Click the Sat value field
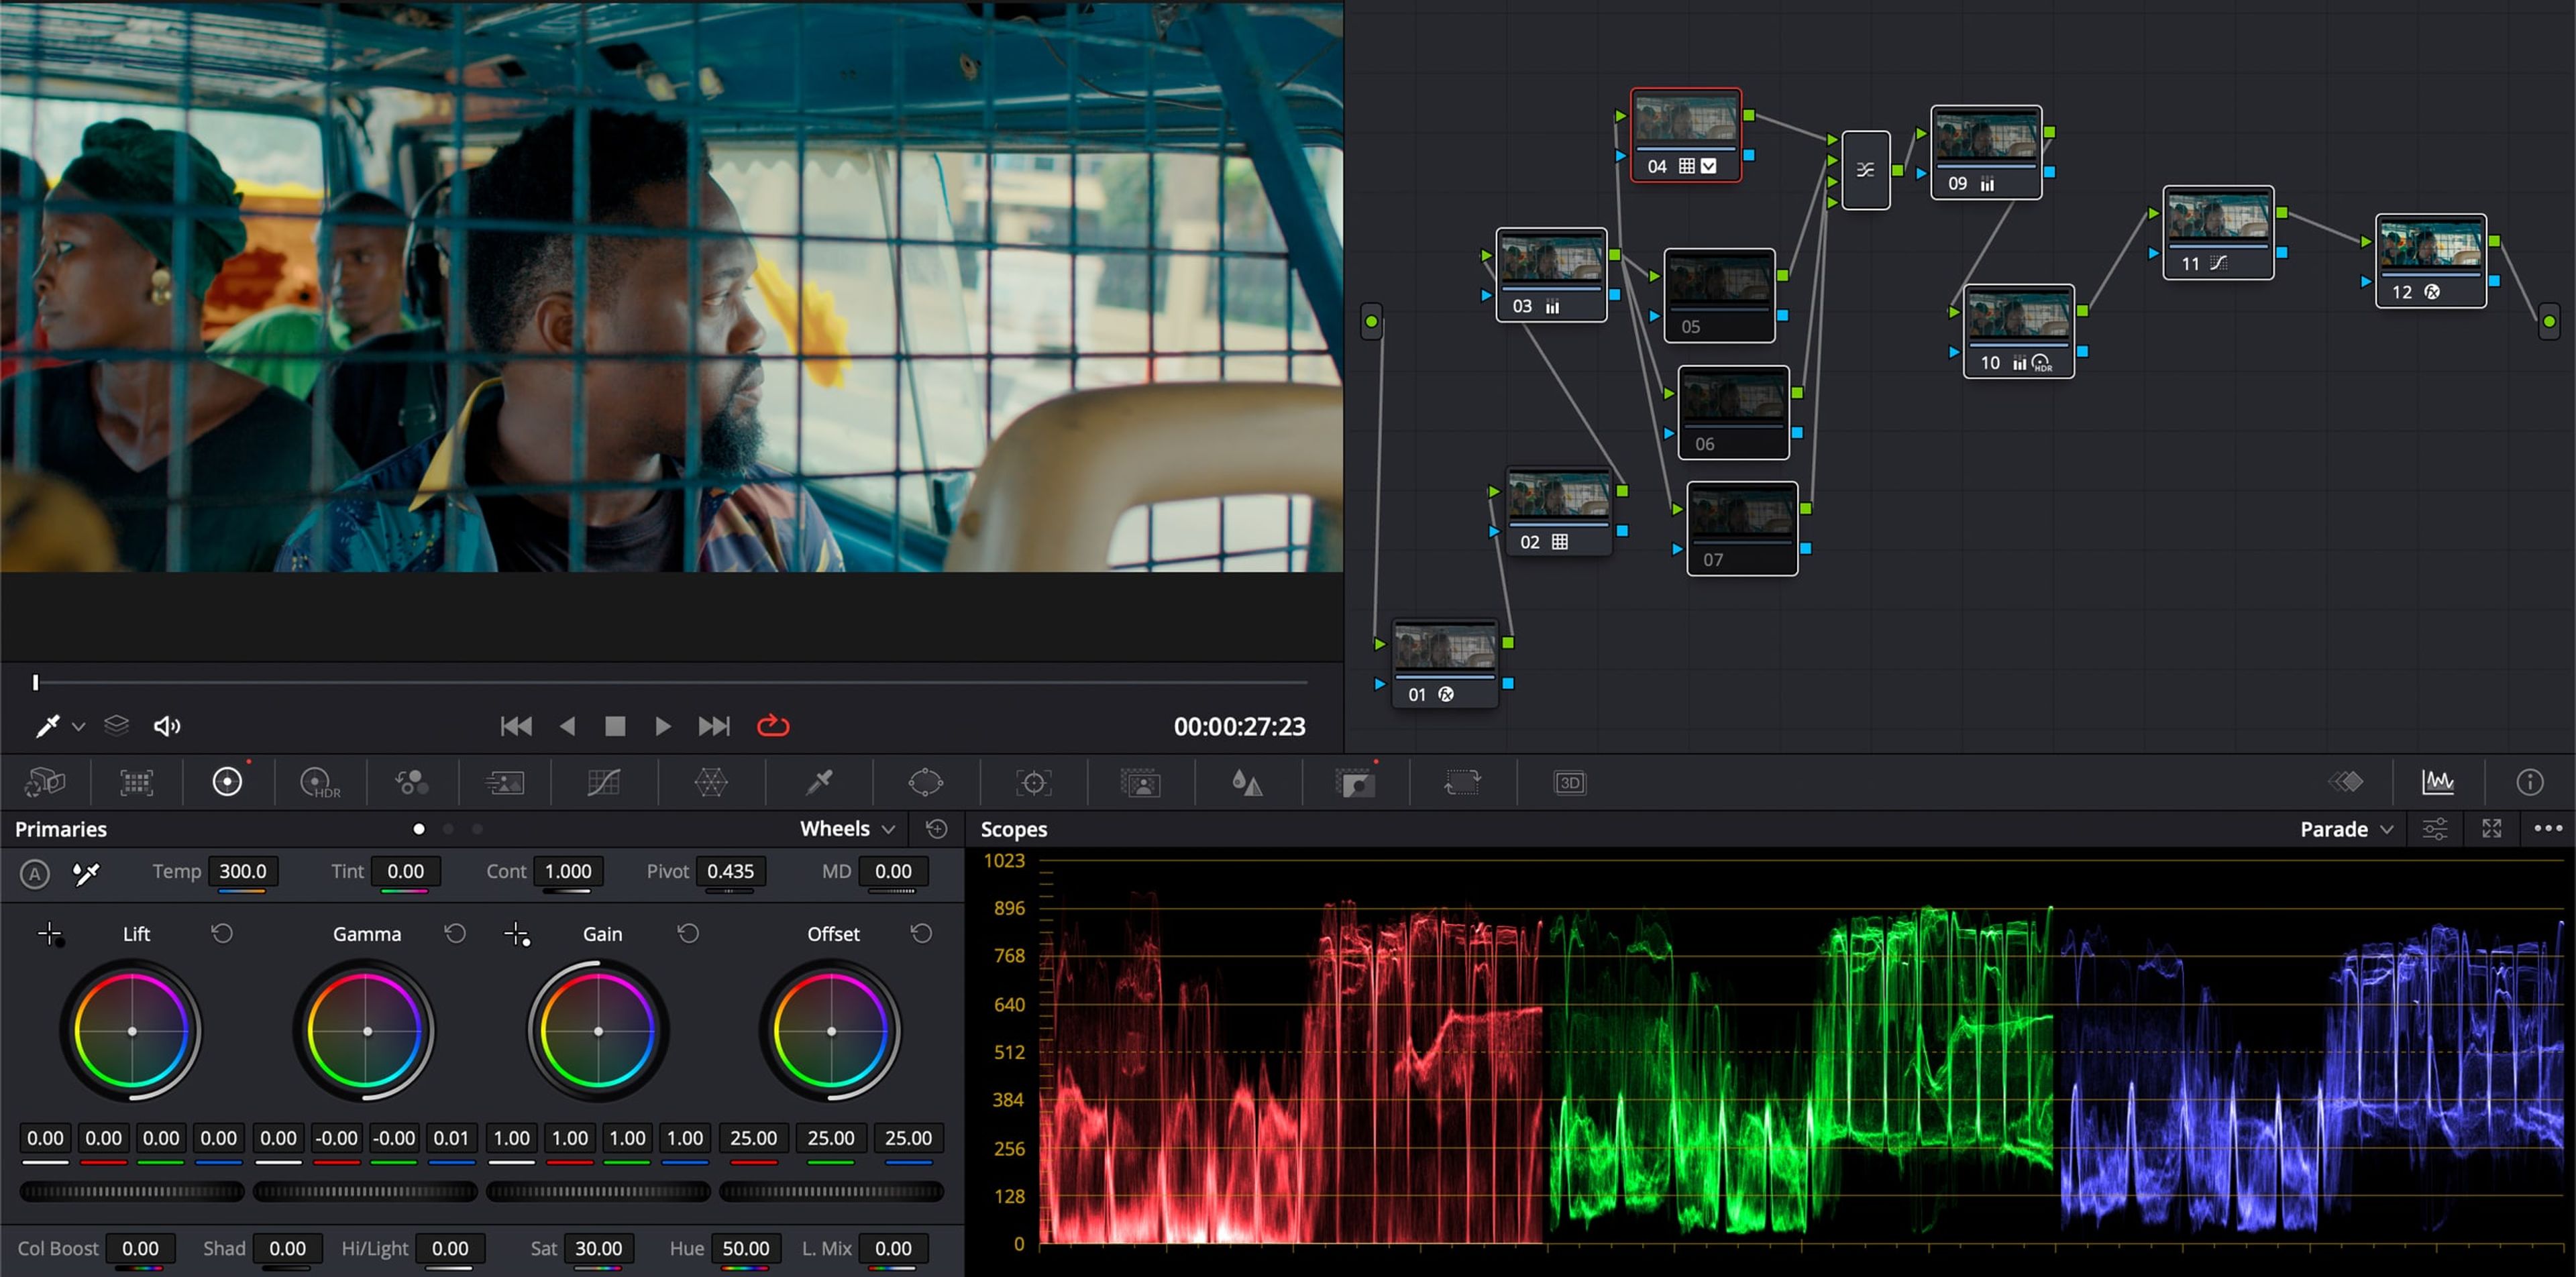This screenshot has width=2576, height=1277. (x=598, y=1248)
